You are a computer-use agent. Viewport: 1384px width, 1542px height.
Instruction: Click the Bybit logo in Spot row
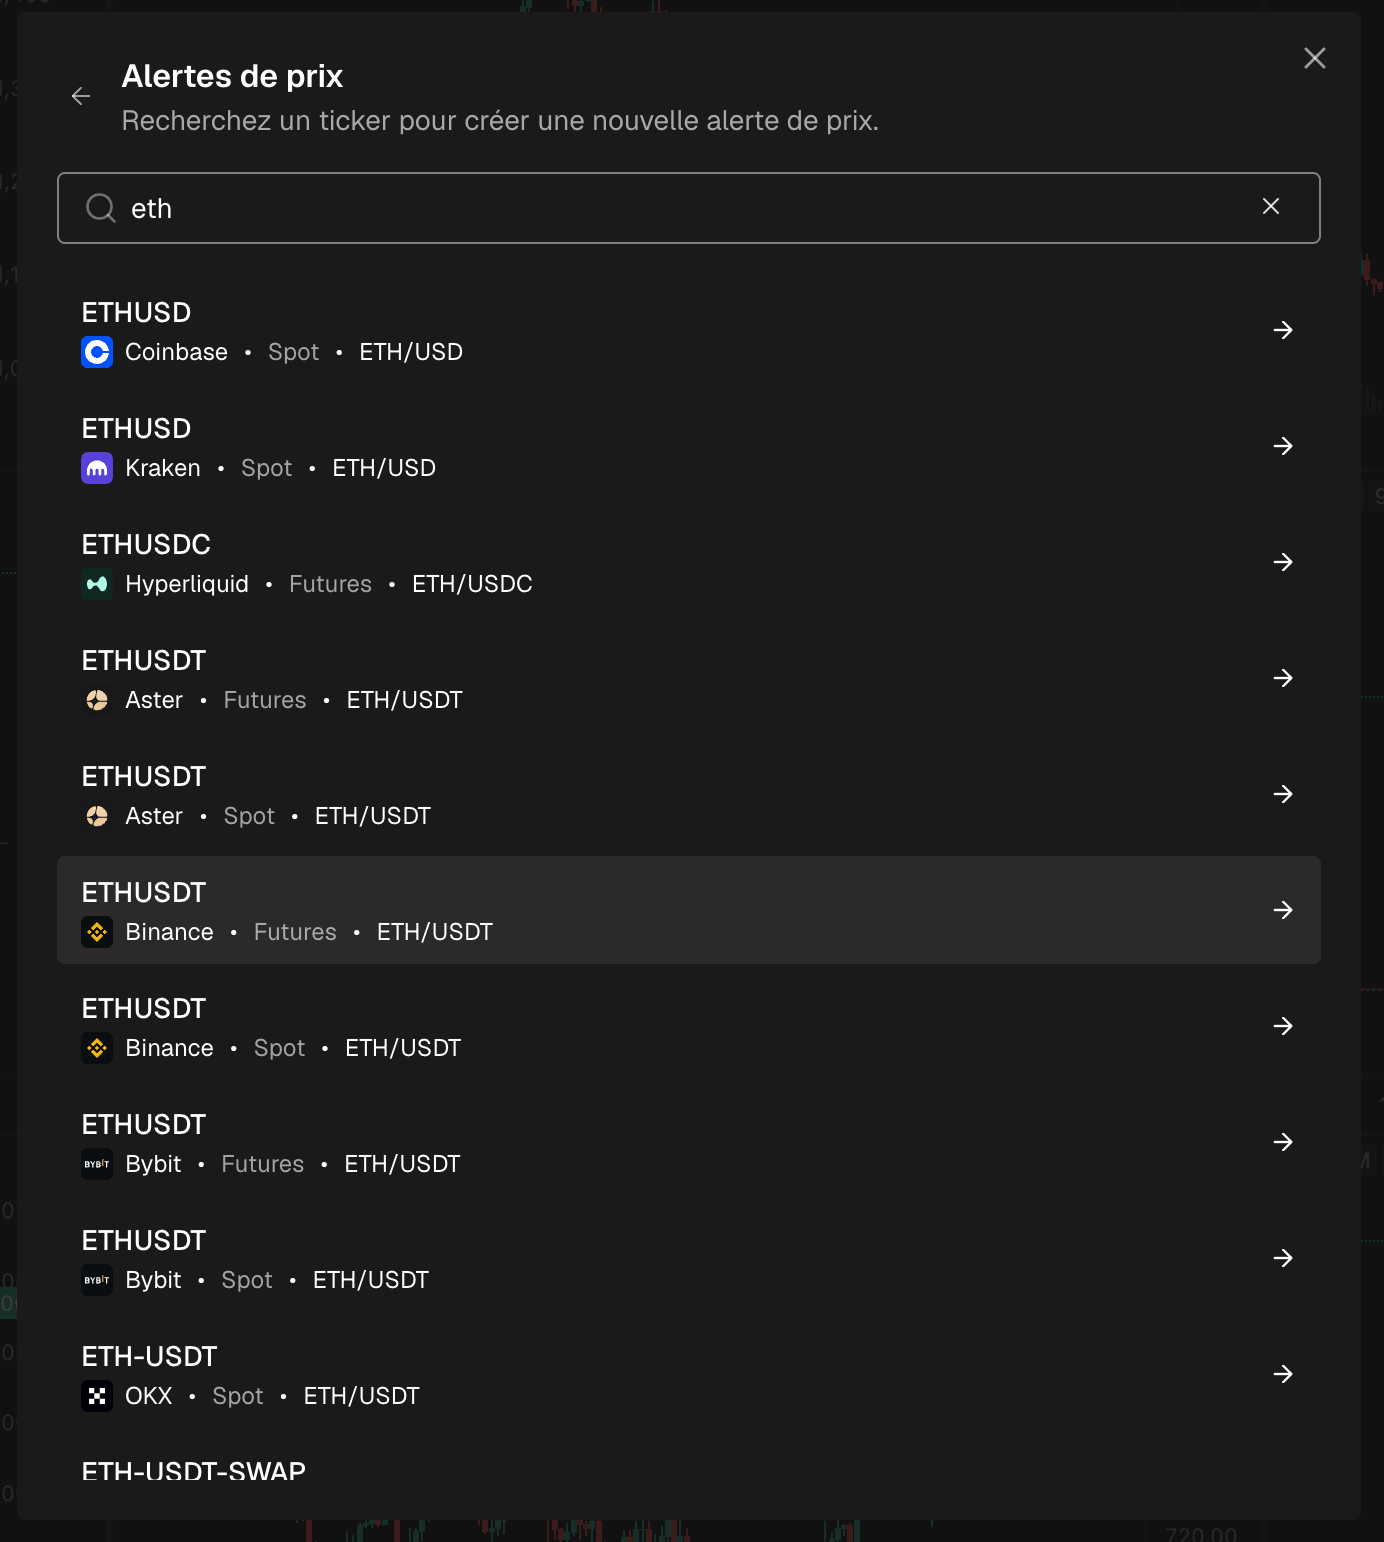coord(97,1280)
